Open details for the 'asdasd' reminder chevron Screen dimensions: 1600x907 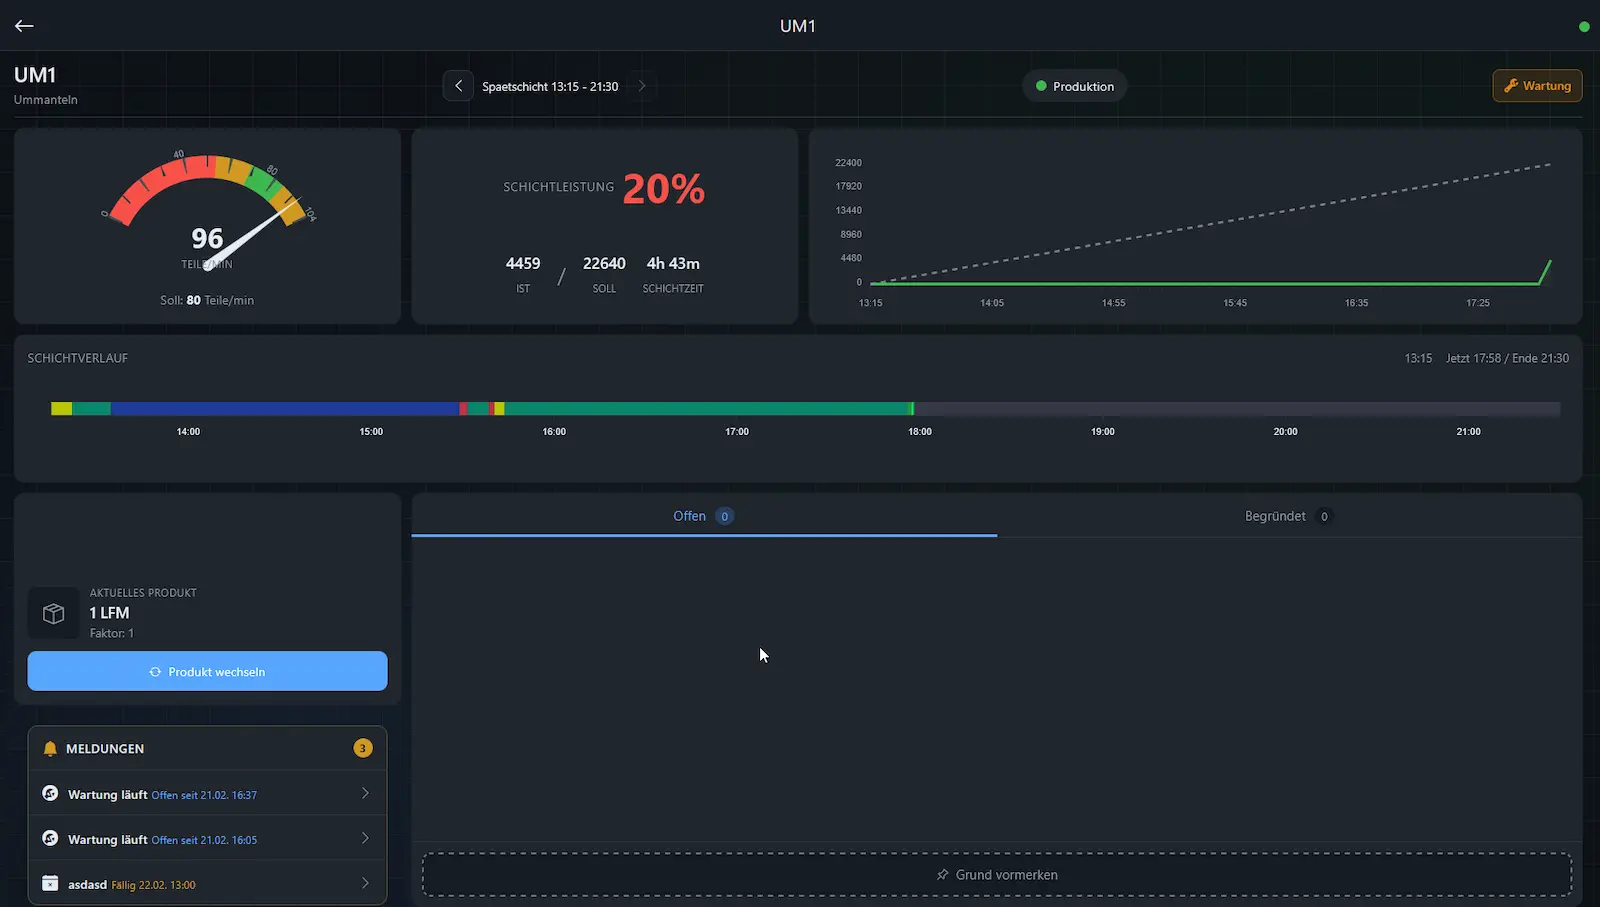pyautogui.click(x=366, y=883)
